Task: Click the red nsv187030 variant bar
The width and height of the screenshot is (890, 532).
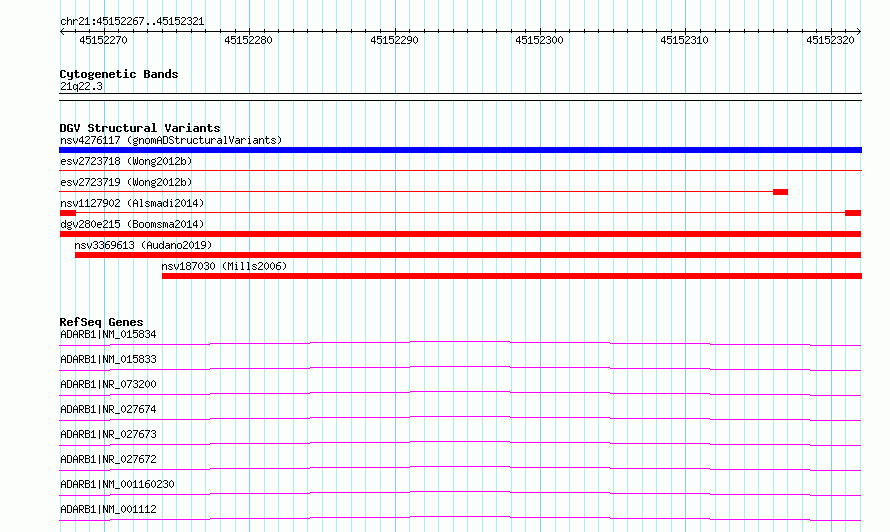Action: [512, 276]
